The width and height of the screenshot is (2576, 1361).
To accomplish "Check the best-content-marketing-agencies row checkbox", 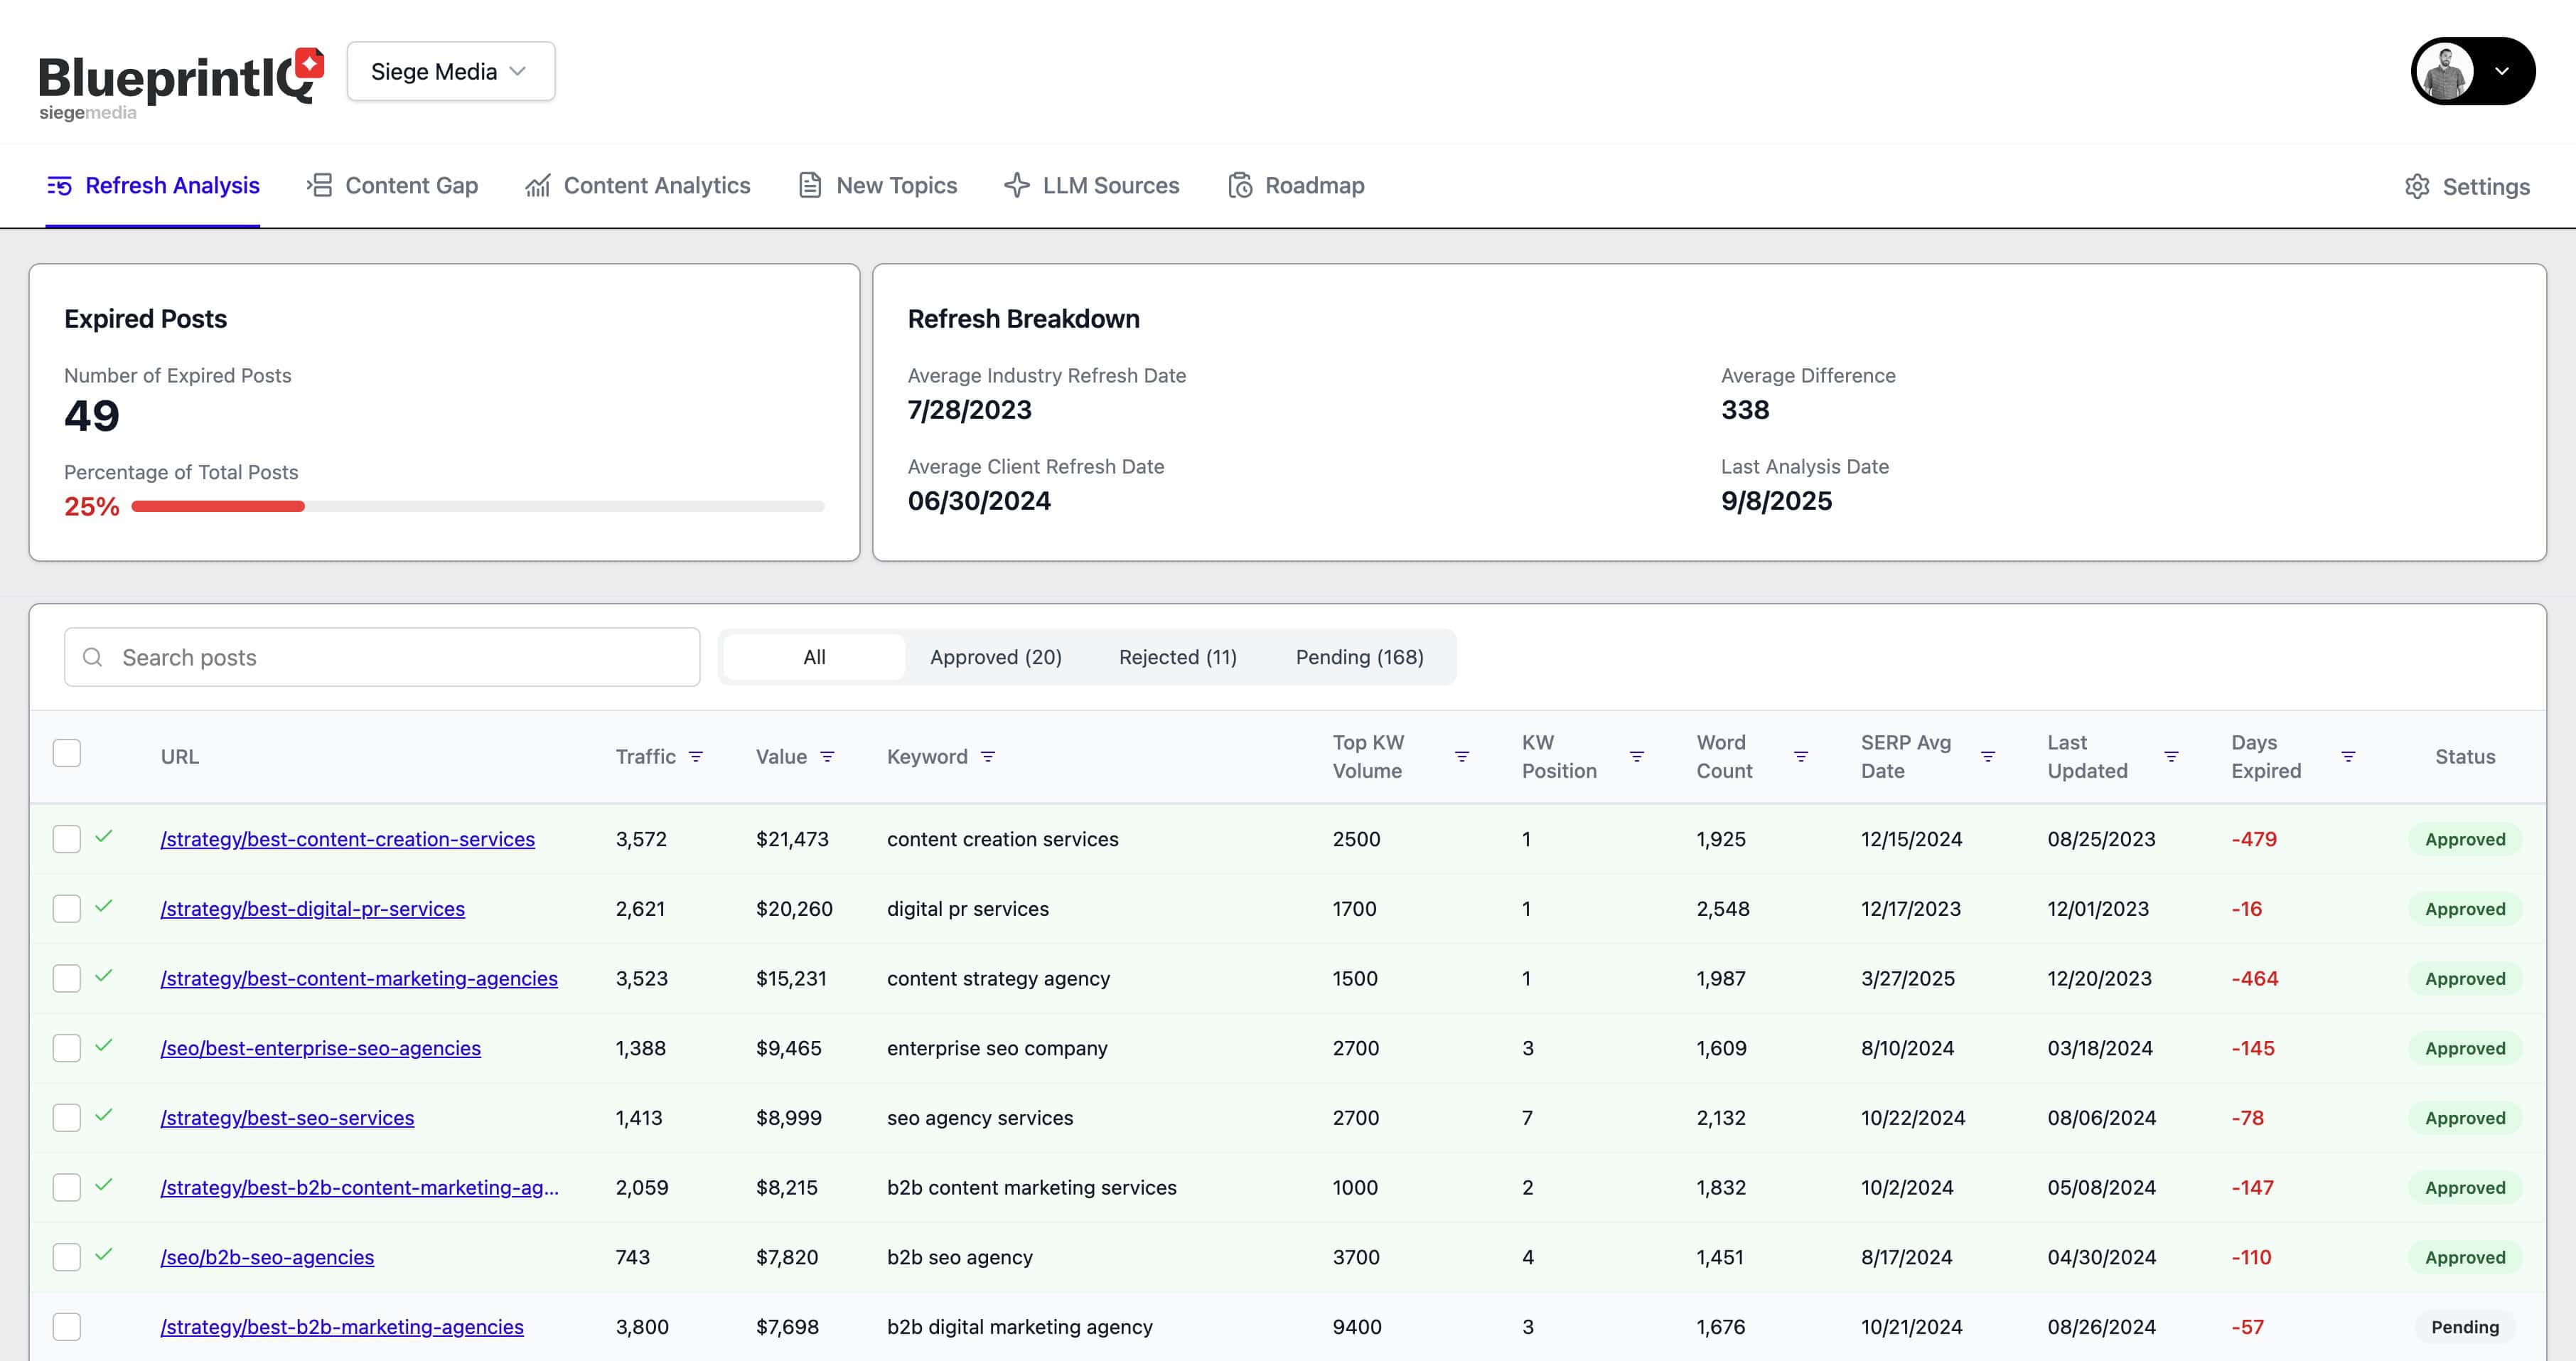I will (x=67, y=978).
